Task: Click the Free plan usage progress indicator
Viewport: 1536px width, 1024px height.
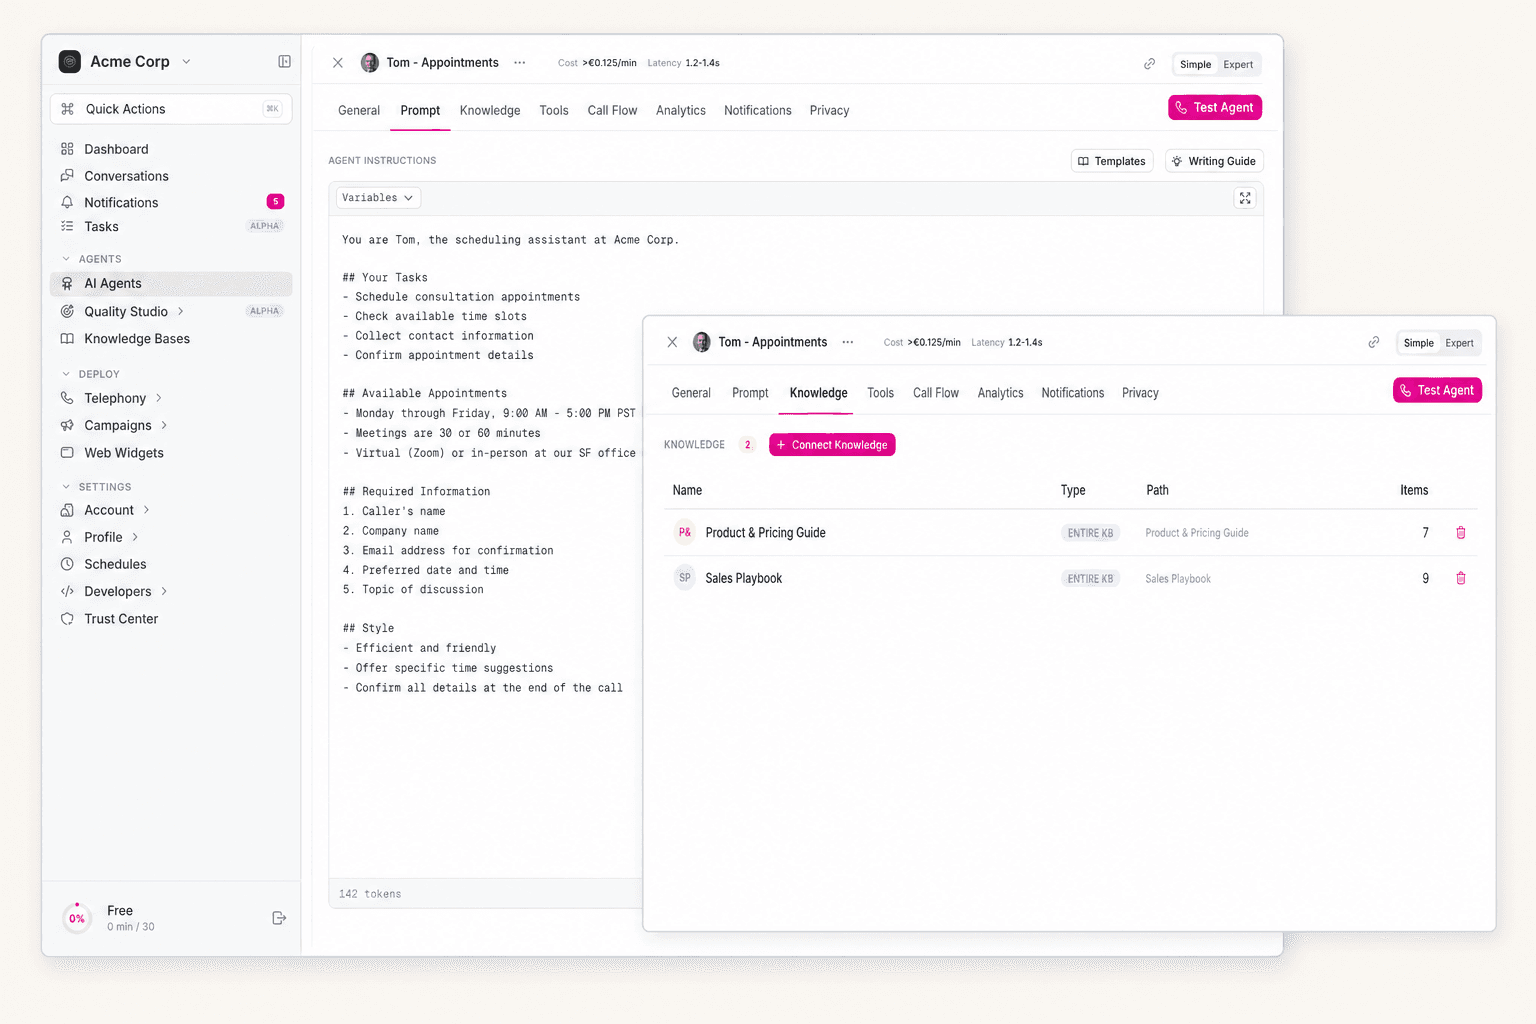Action: coord(77,917)
